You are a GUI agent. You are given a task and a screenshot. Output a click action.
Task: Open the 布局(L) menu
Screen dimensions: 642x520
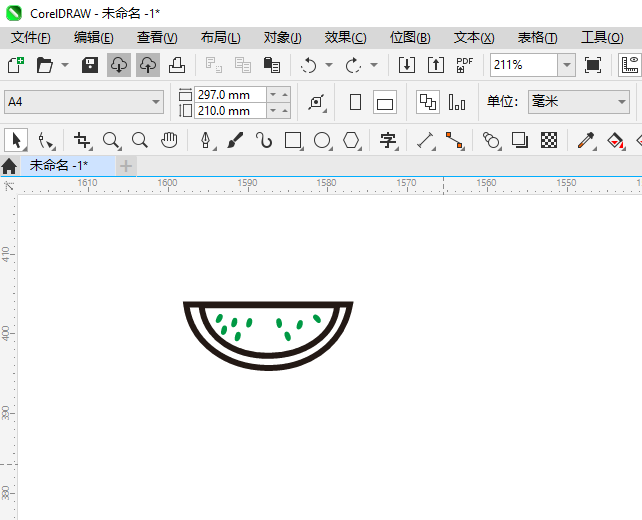(221, 38)
